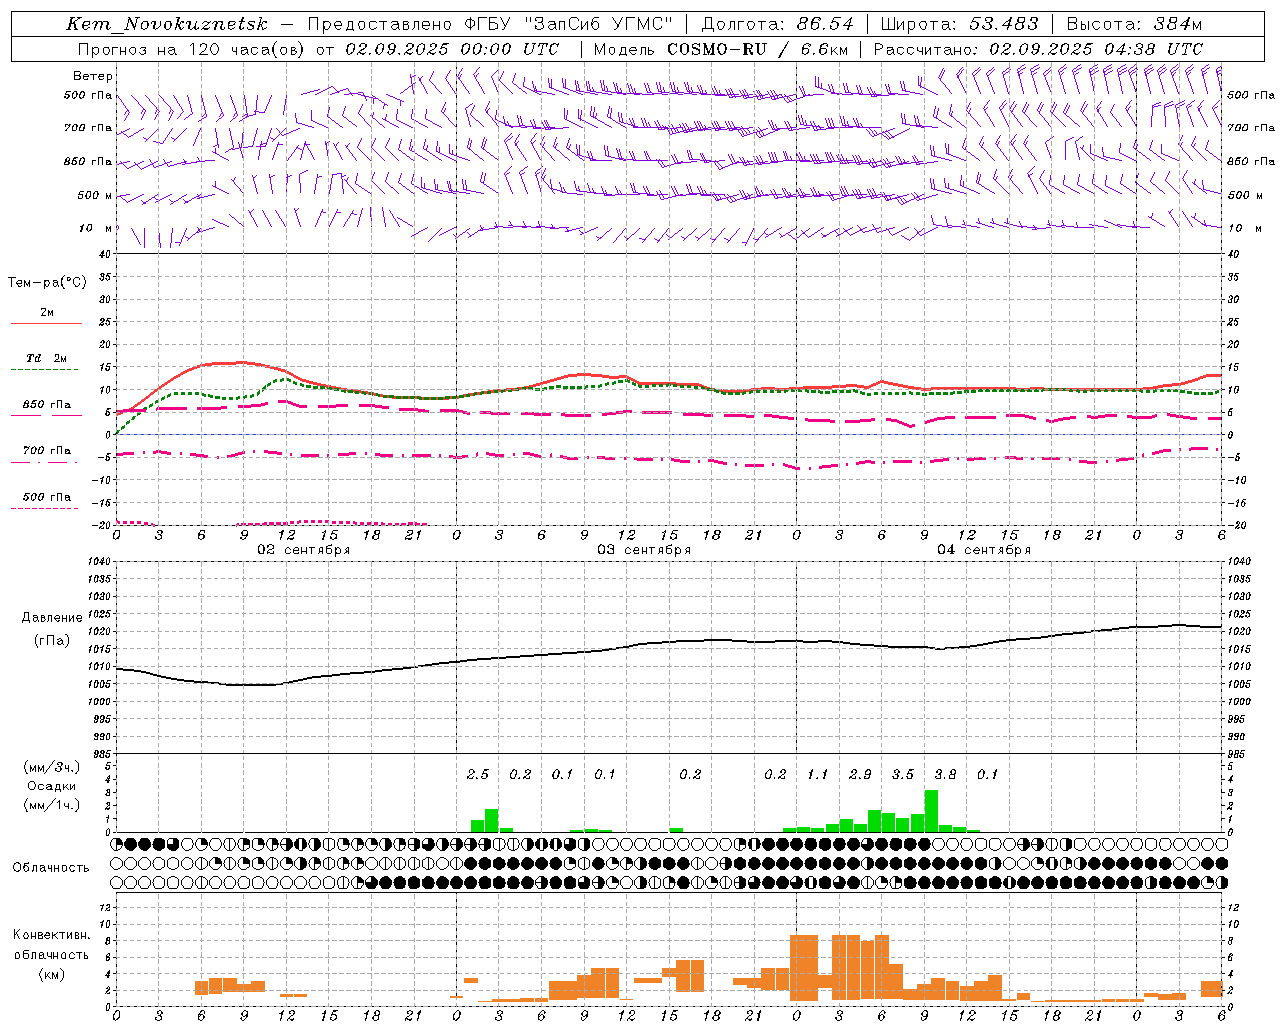
Task: Click the '500 м' wind level label on the left
Action: coord(95,195)
